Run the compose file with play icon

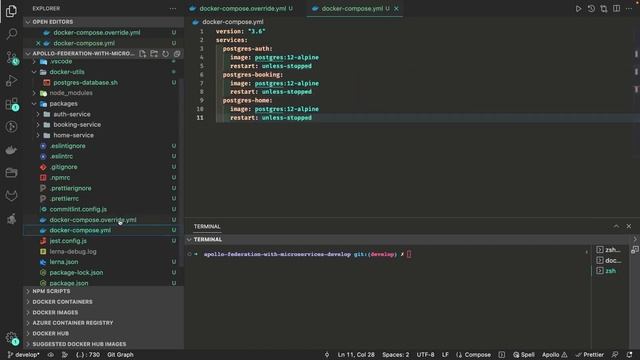[x=578, y=9]
